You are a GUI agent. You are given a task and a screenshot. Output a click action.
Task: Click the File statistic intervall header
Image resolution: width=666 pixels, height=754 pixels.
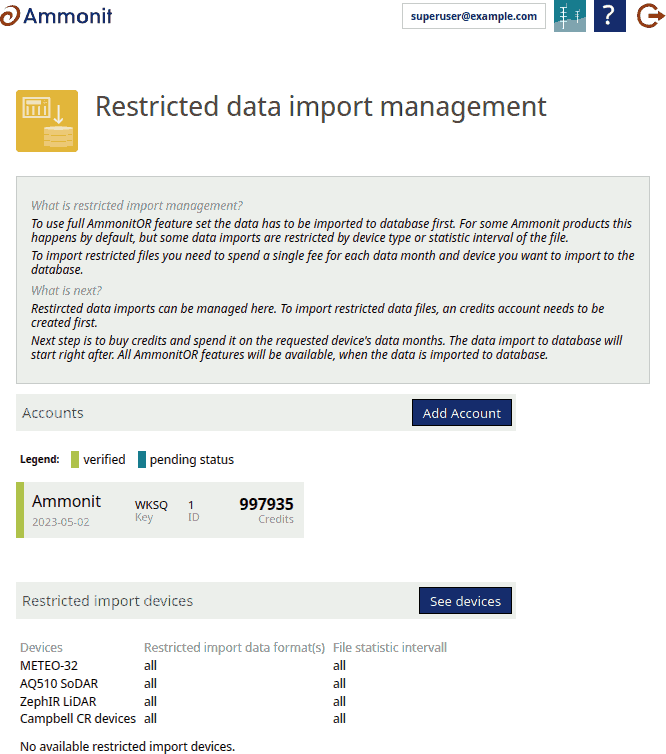(390, 648)
